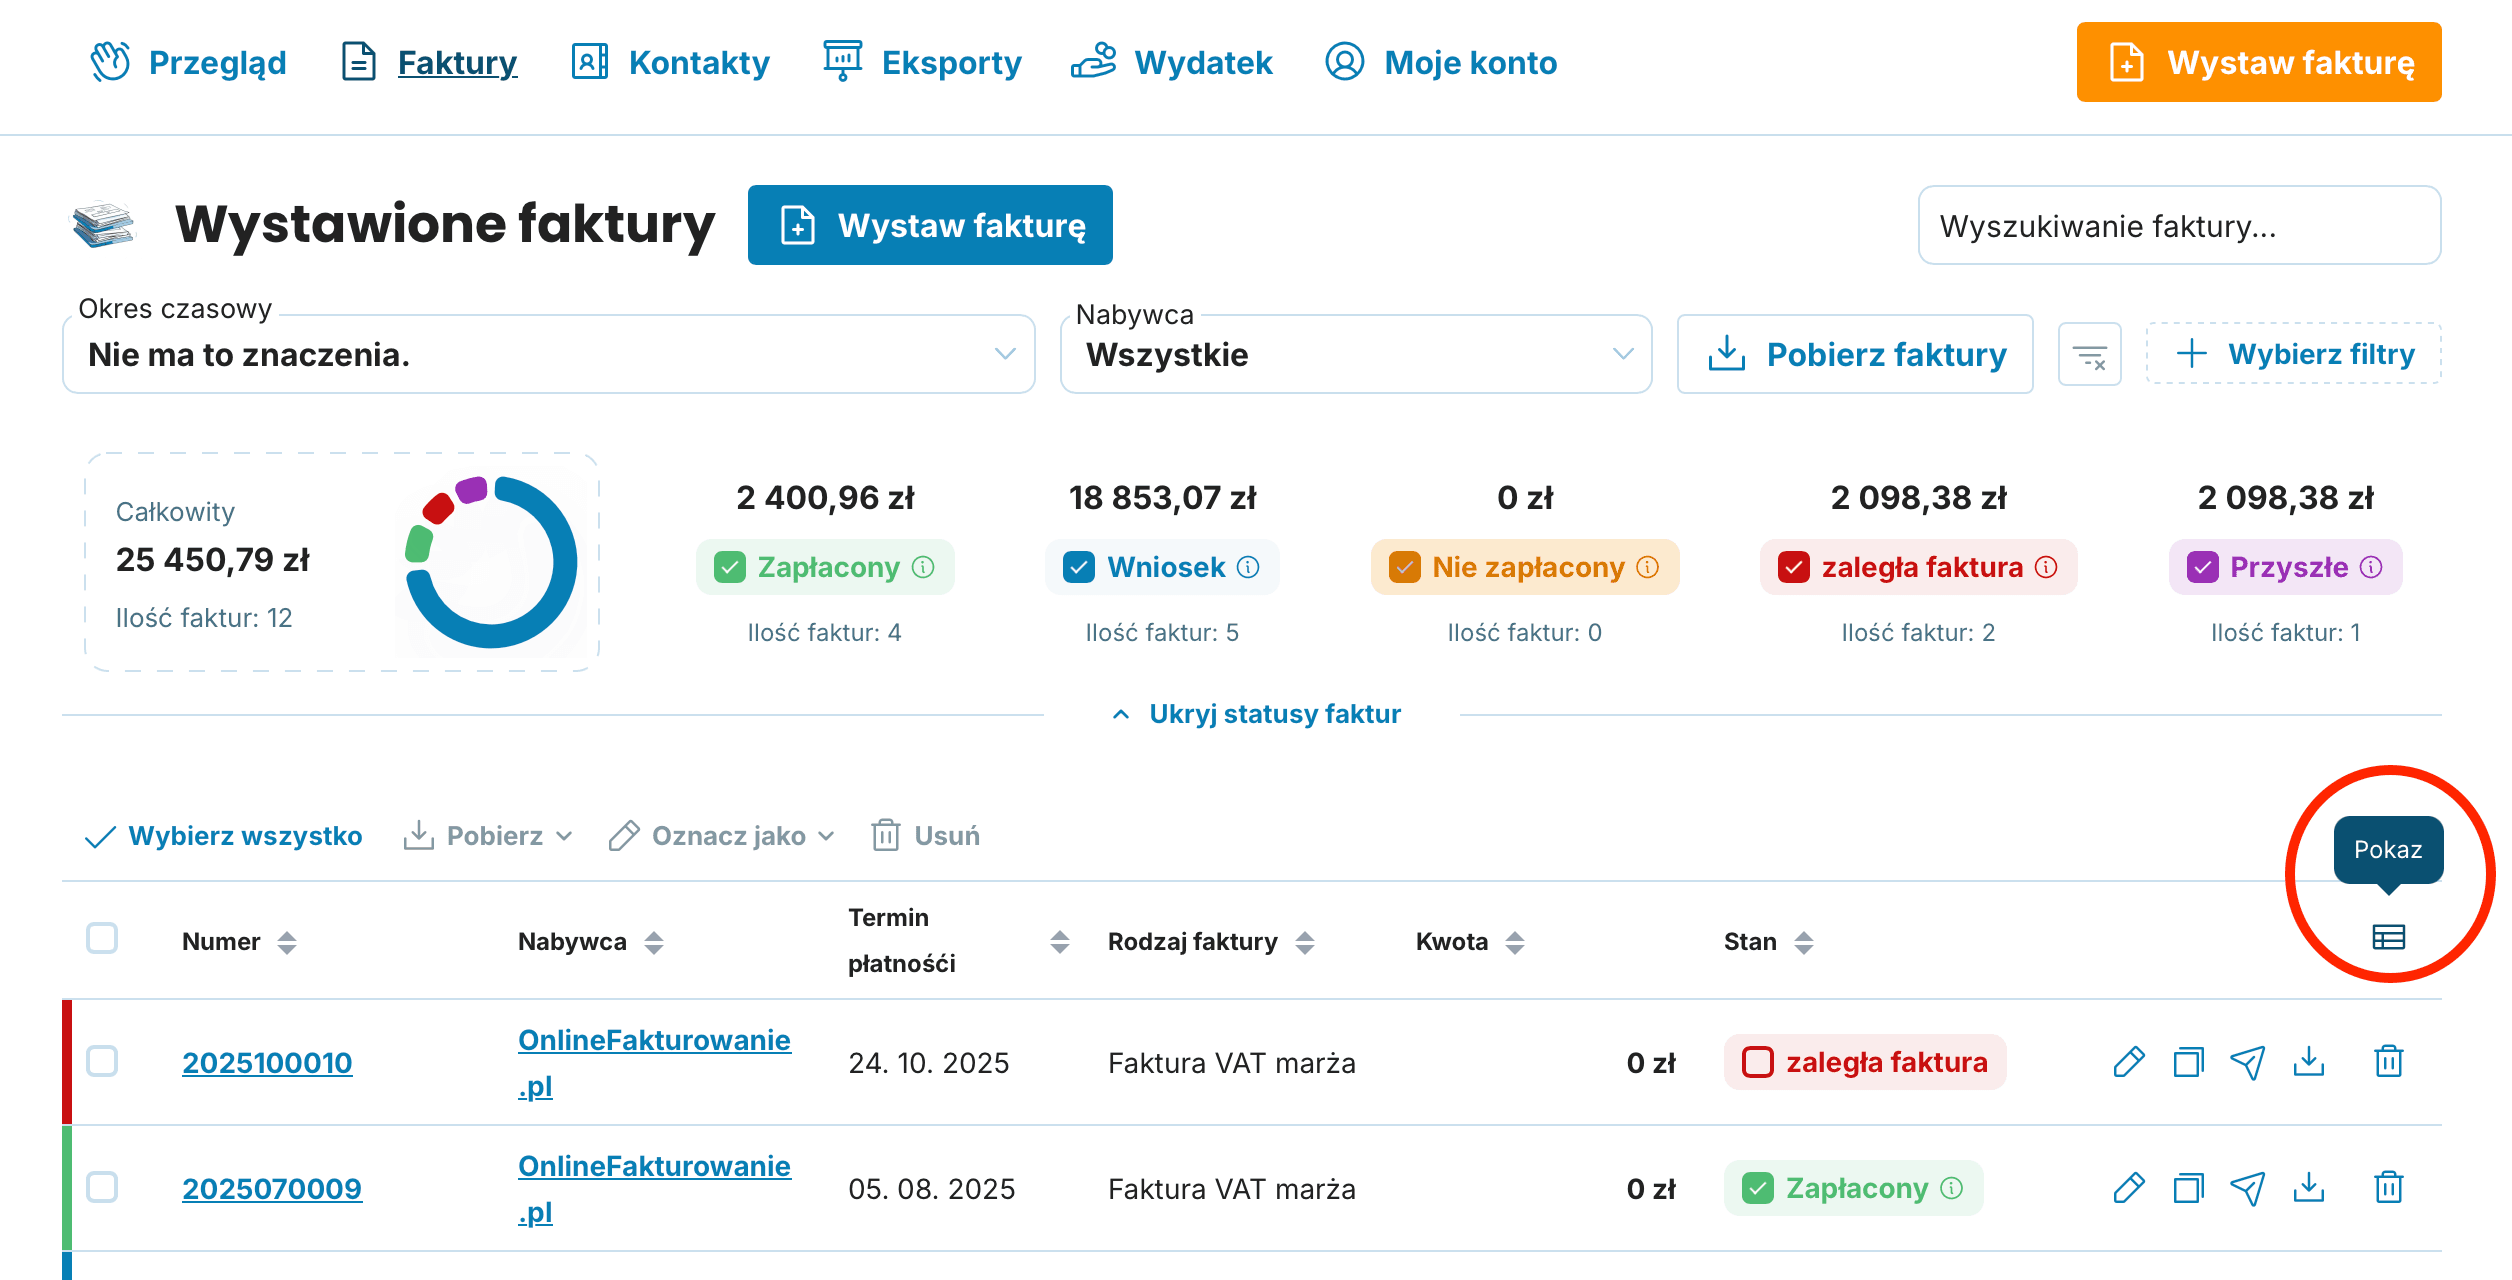Click the clear filters icon button
Screen dimensions: 2512x1280
pyautogui.click(x=2089, y=355)
